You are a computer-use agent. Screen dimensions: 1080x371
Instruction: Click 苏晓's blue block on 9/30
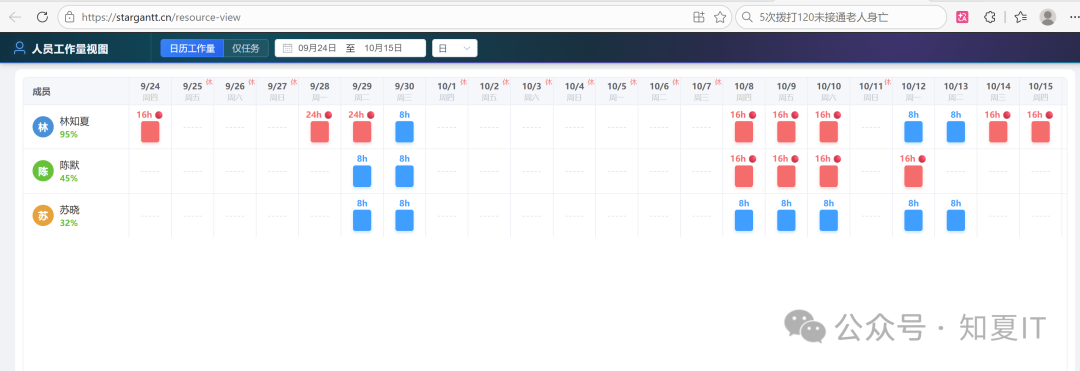404,220
